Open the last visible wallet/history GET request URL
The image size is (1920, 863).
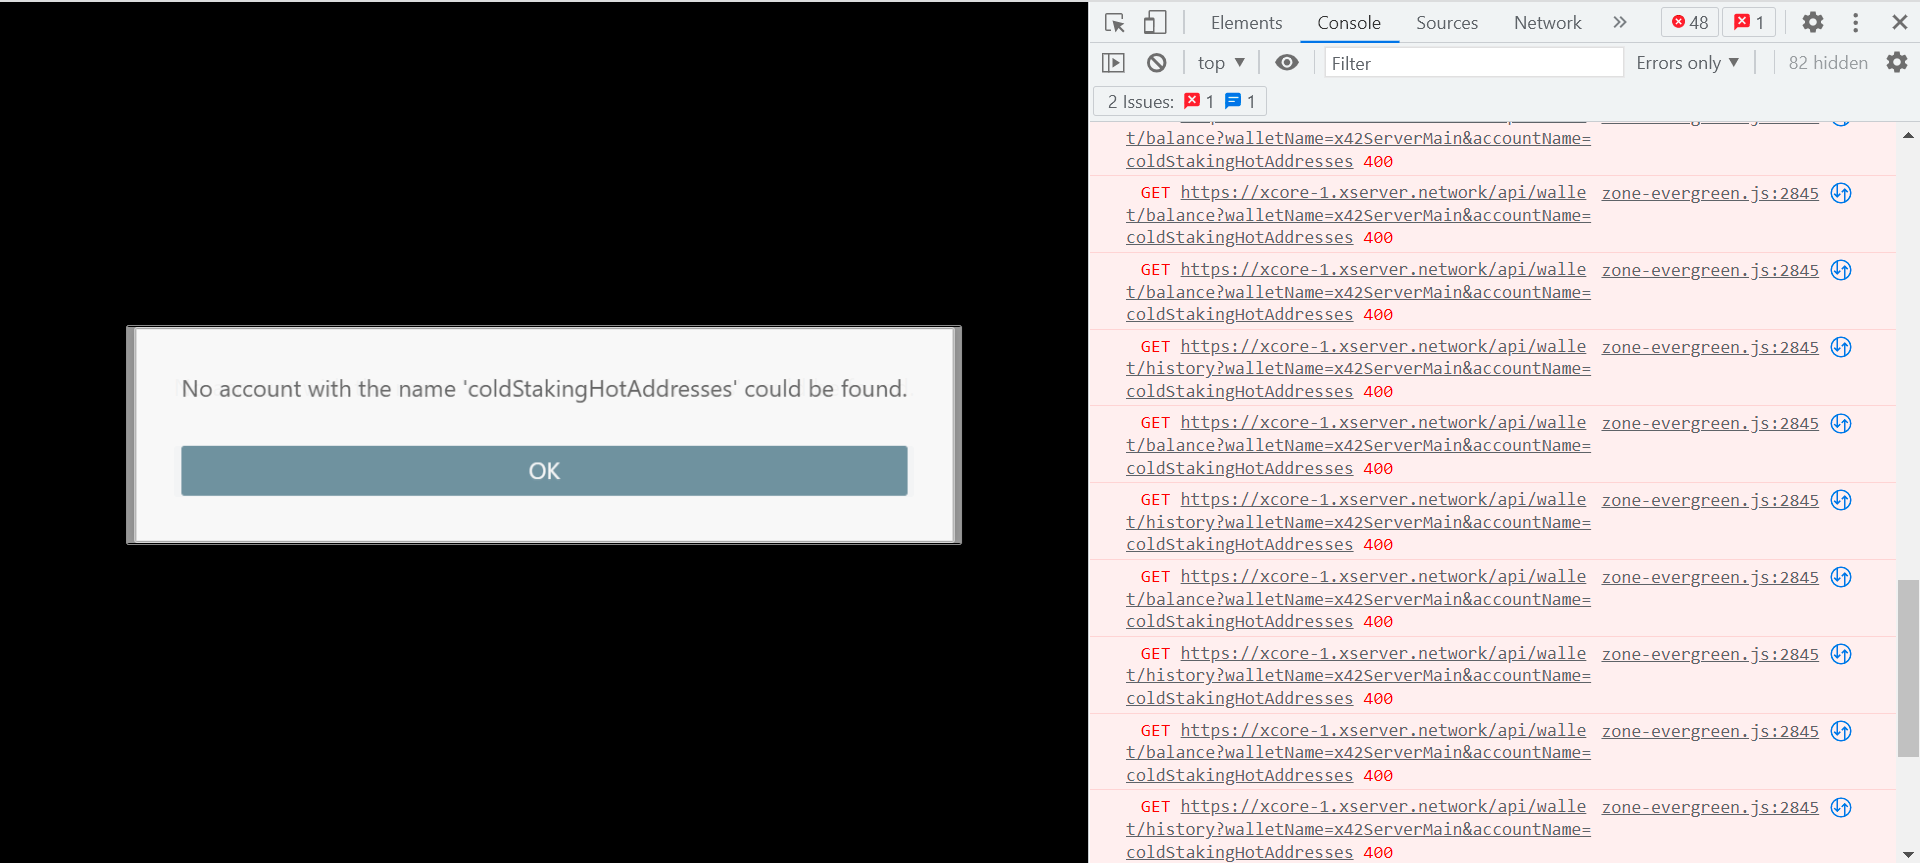pos(1358,829)
